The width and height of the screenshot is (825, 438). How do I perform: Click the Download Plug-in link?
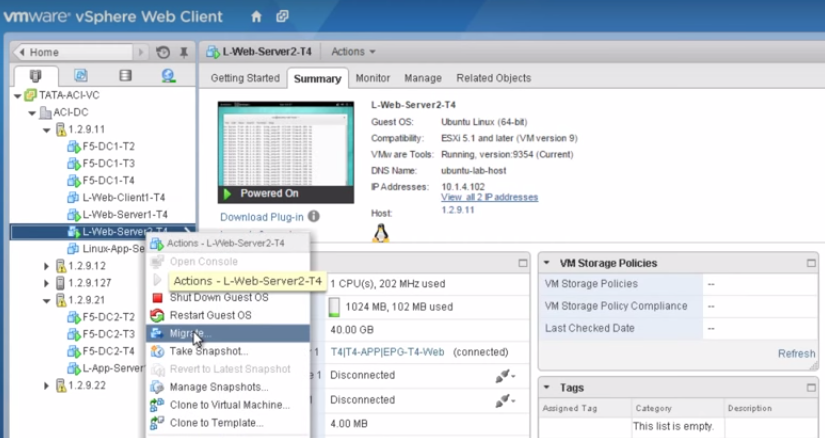click(x=261, y=217)
